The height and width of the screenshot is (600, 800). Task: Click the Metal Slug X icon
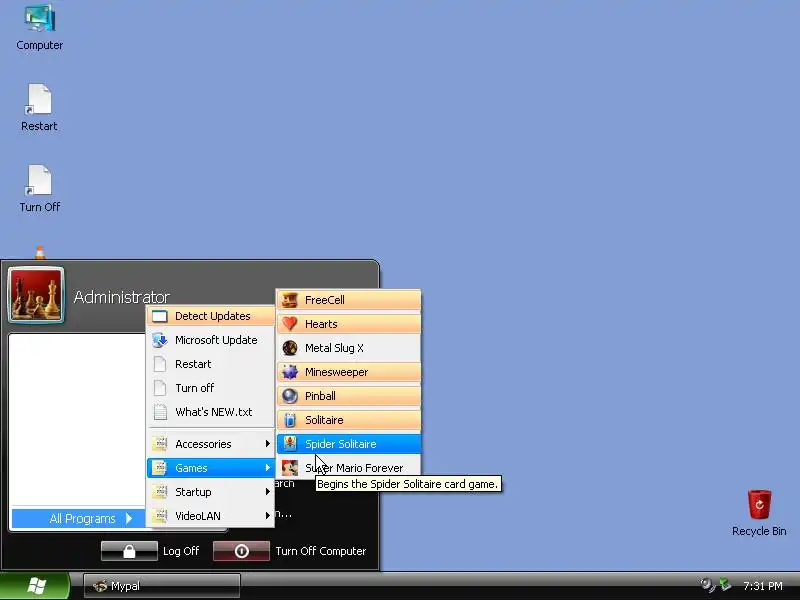click(x=290, y=348)
